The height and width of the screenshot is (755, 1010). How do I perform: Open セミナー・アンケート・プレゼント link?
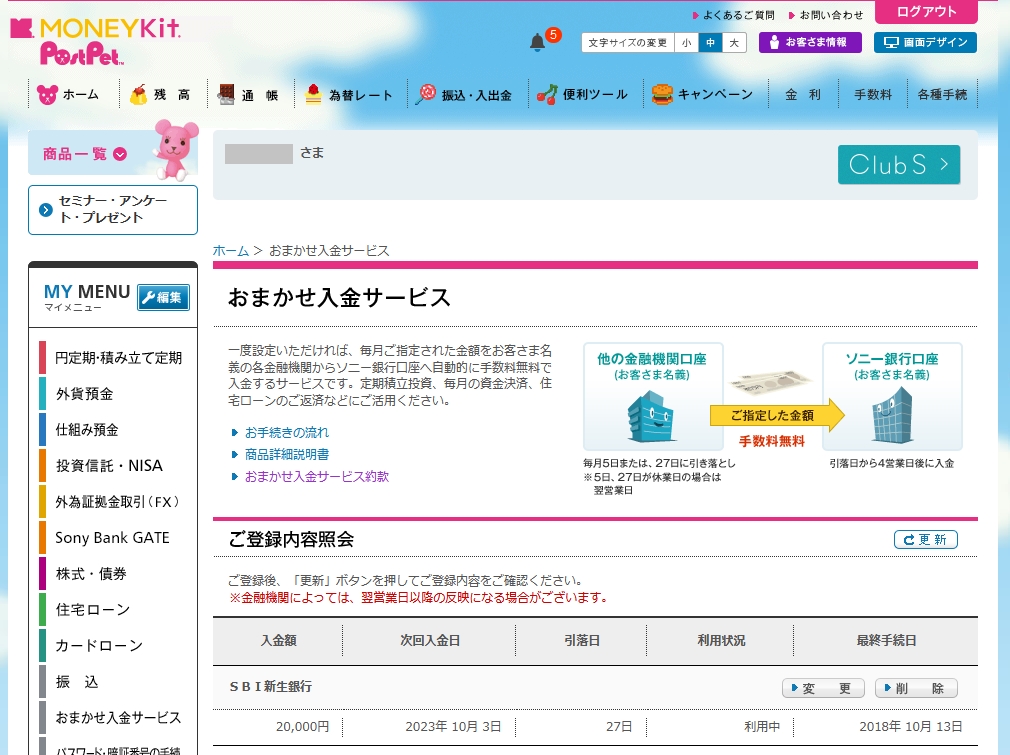click(113, 210)
